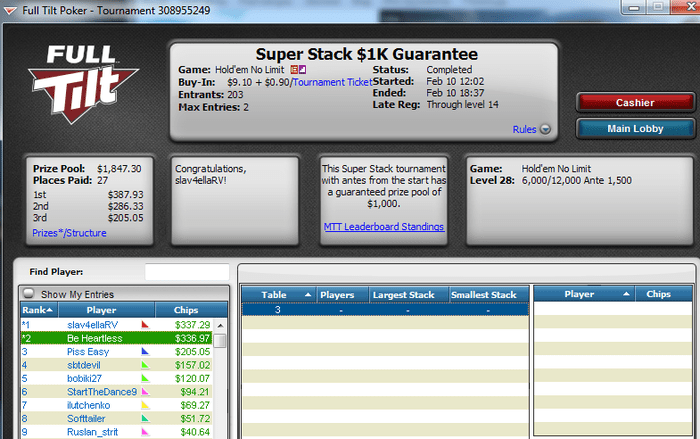Click the Smallest Stack column header
This screenshot has width=700, height=439.
(488, 295)
